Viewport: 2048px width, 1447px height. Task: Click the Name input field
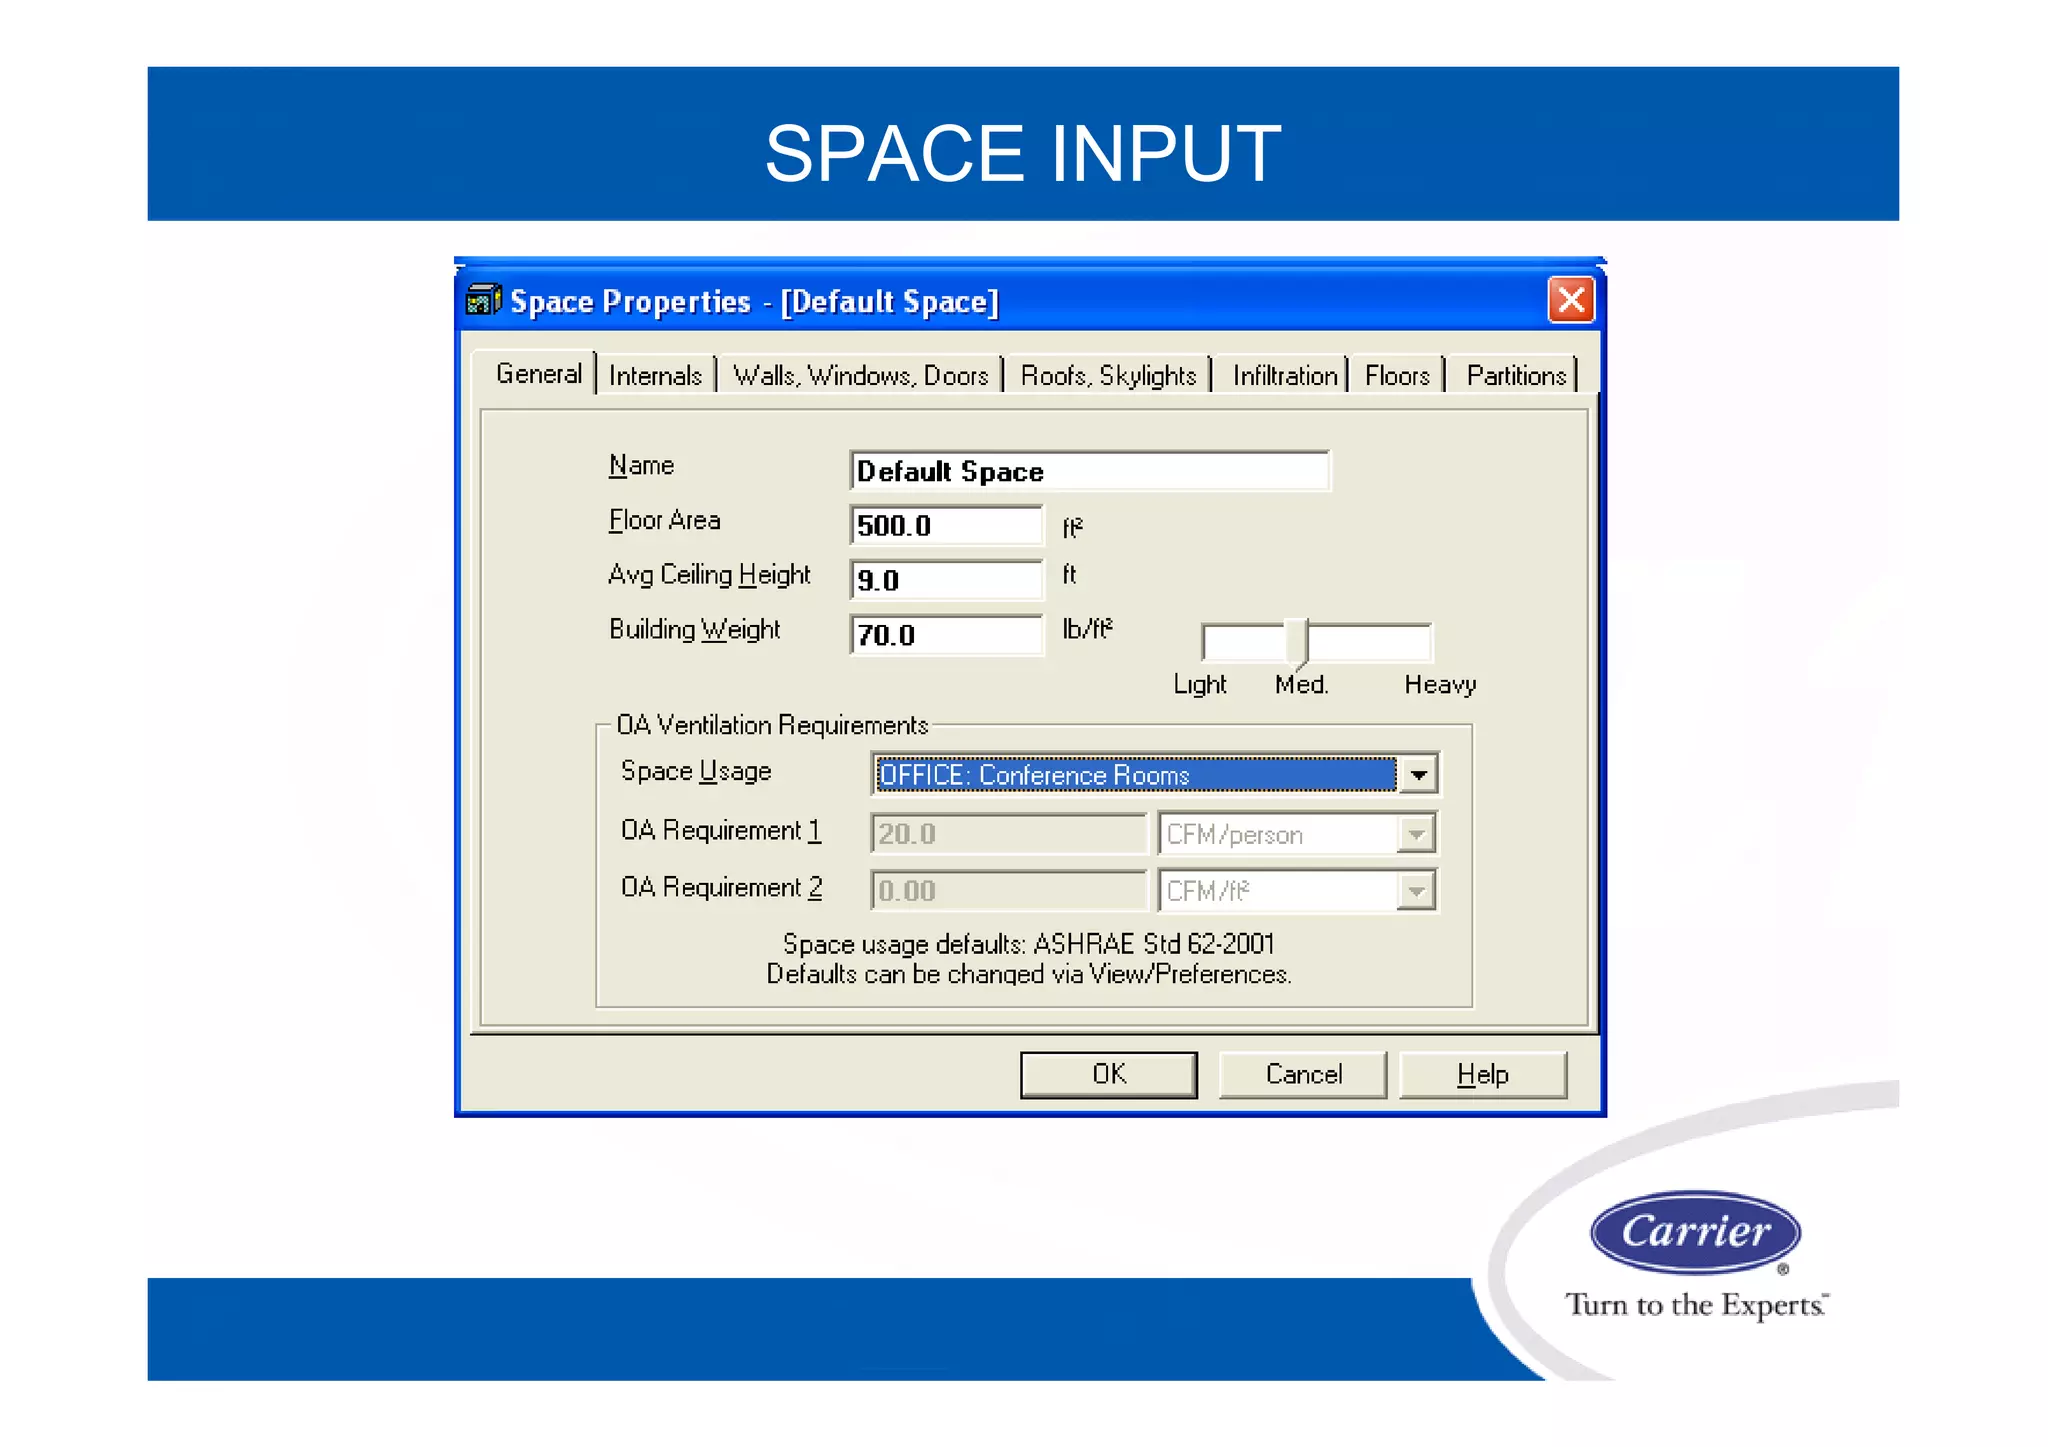[x=1090, y=471]
